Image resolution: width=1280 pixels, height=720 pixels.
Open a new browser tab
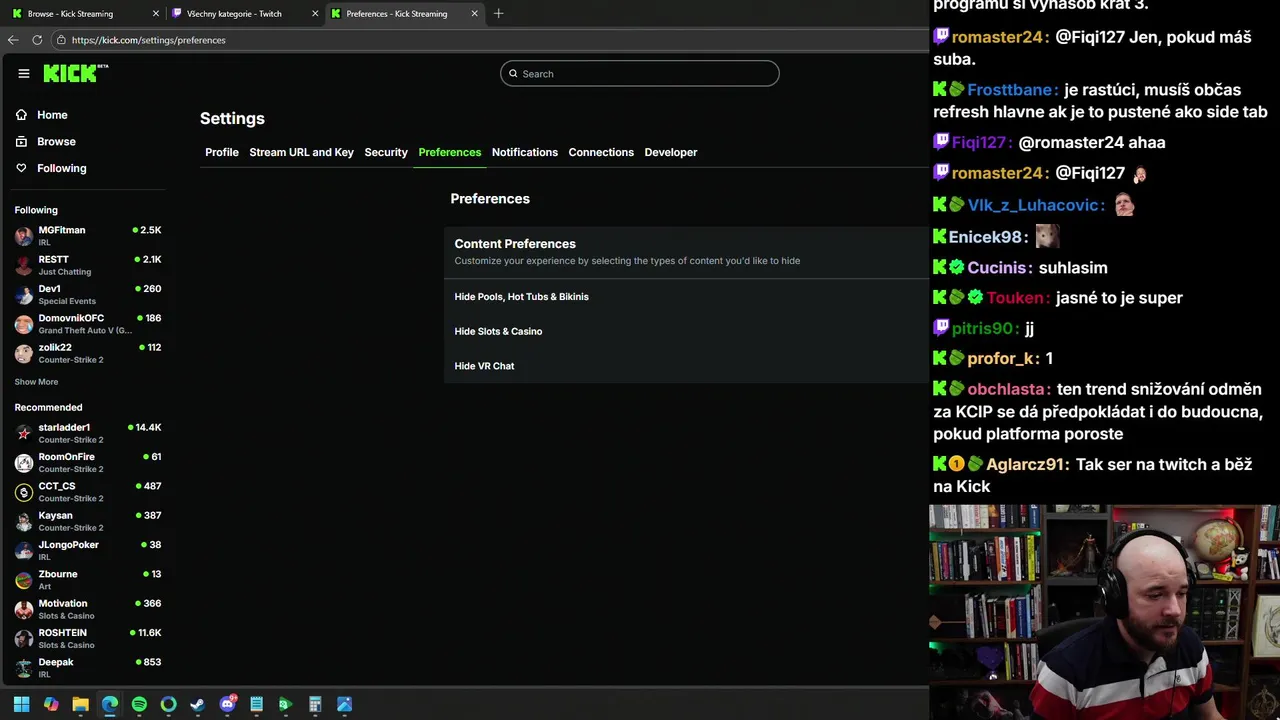coord(498,13)
